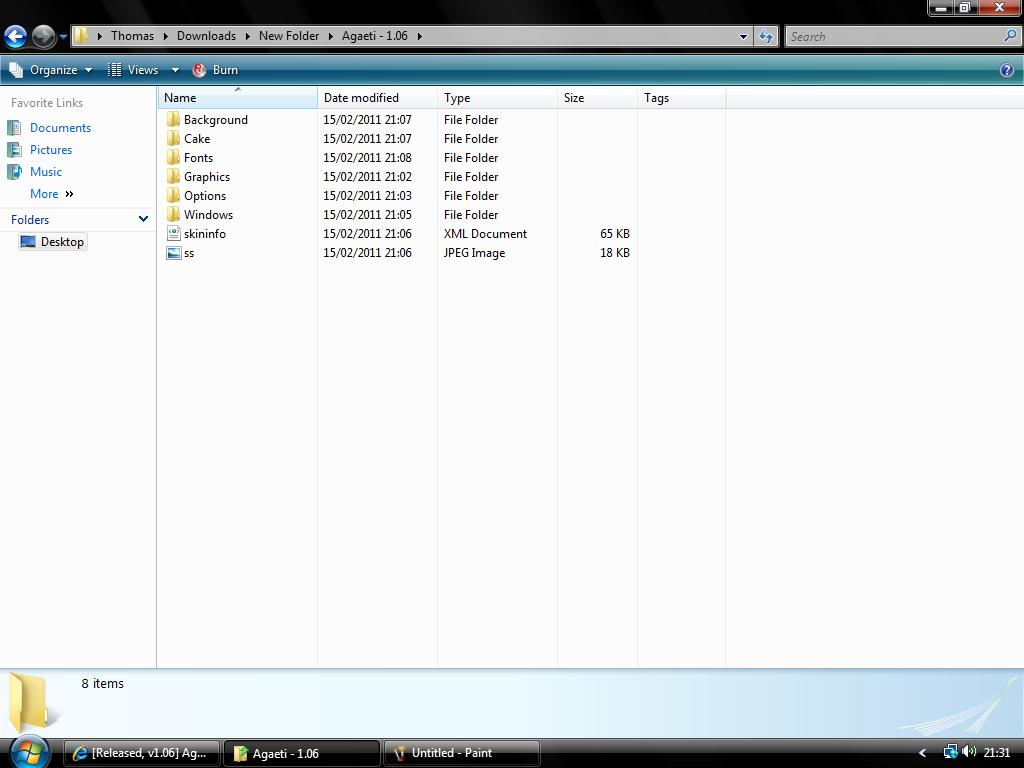Click the Music icon in Favorite Links
The height and width of the screenshot is (768, 1024).
(14, 172)
